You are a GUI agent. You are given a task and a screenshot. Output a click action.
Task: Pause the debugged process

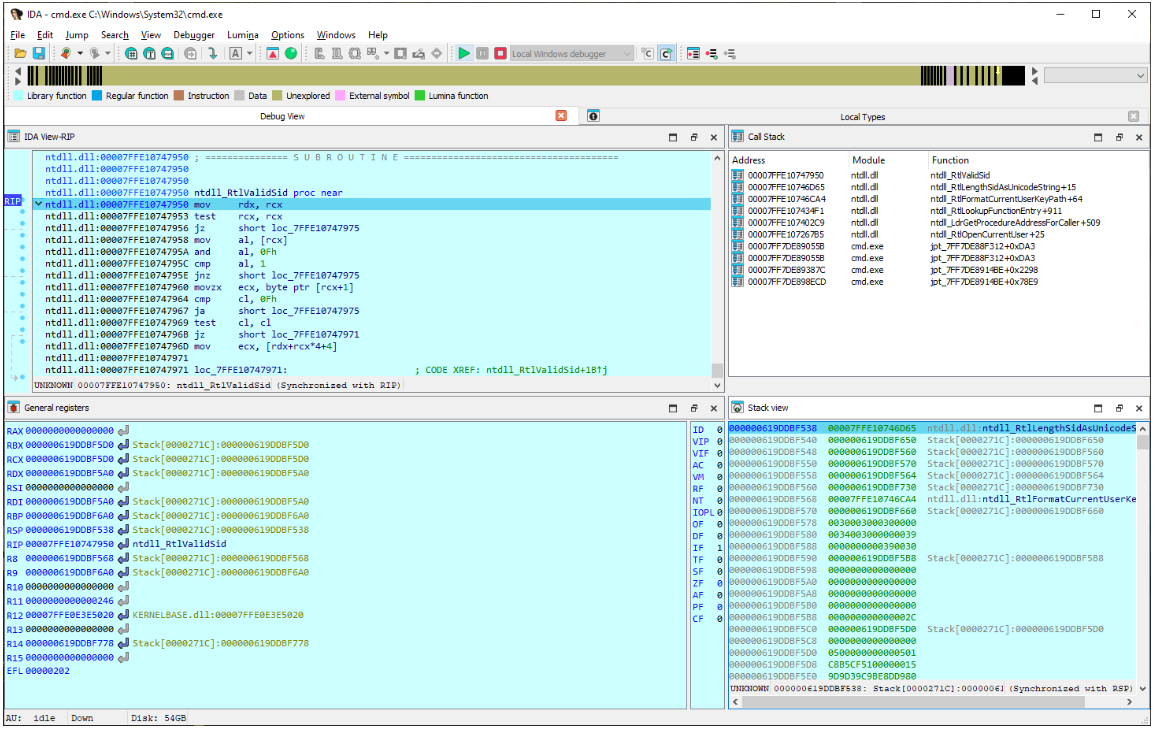[x=482, y=53]
